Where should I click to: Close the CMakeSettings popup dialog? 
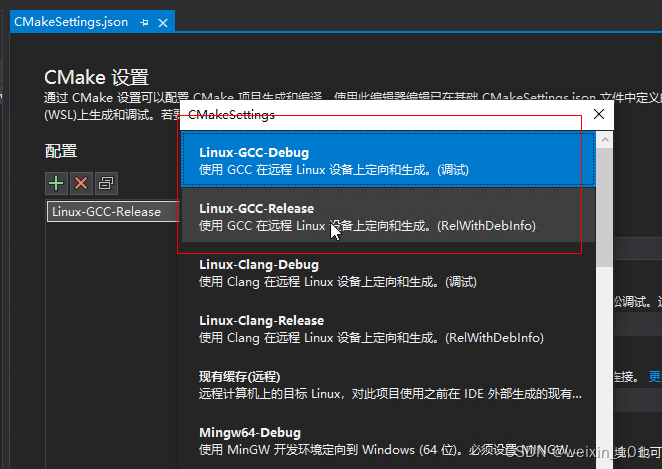pos(599,114)
